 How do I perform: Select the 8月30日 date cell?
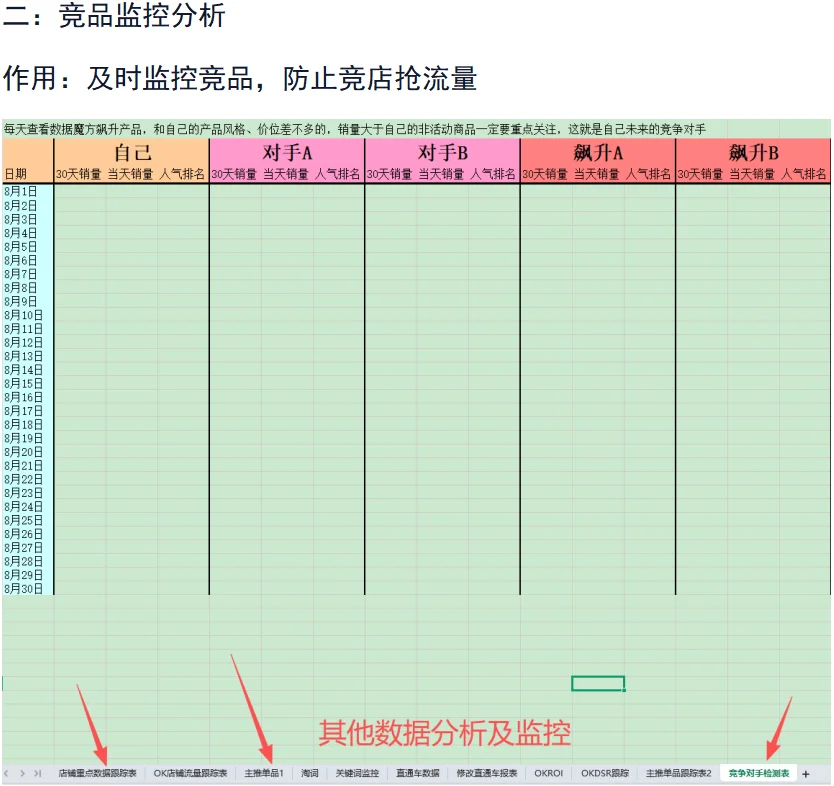click(x=28, y=589)
